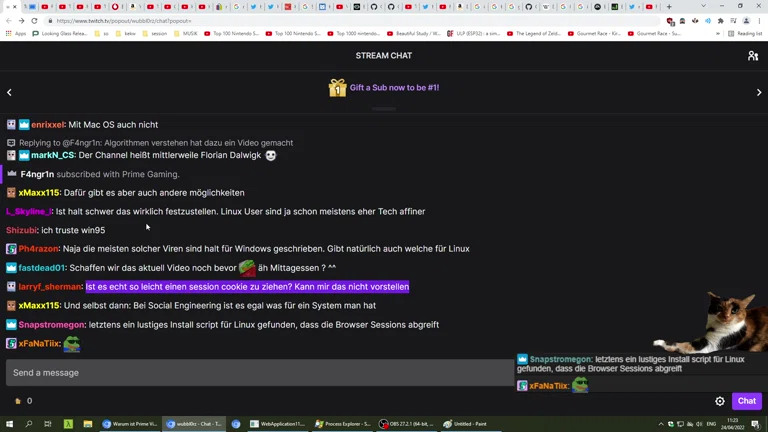Open File Explorer from taskbar
The image size is (768, 432).
tap(88, 424)
